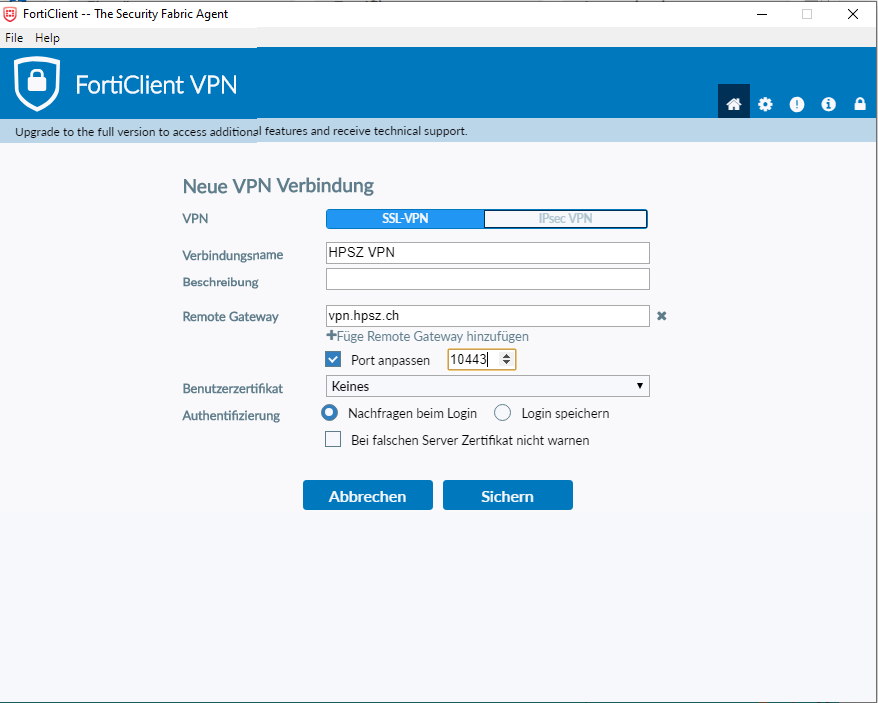Uncheck the Port anpassen checkbox
Screen dimensions: 878x703
[334, 360]
